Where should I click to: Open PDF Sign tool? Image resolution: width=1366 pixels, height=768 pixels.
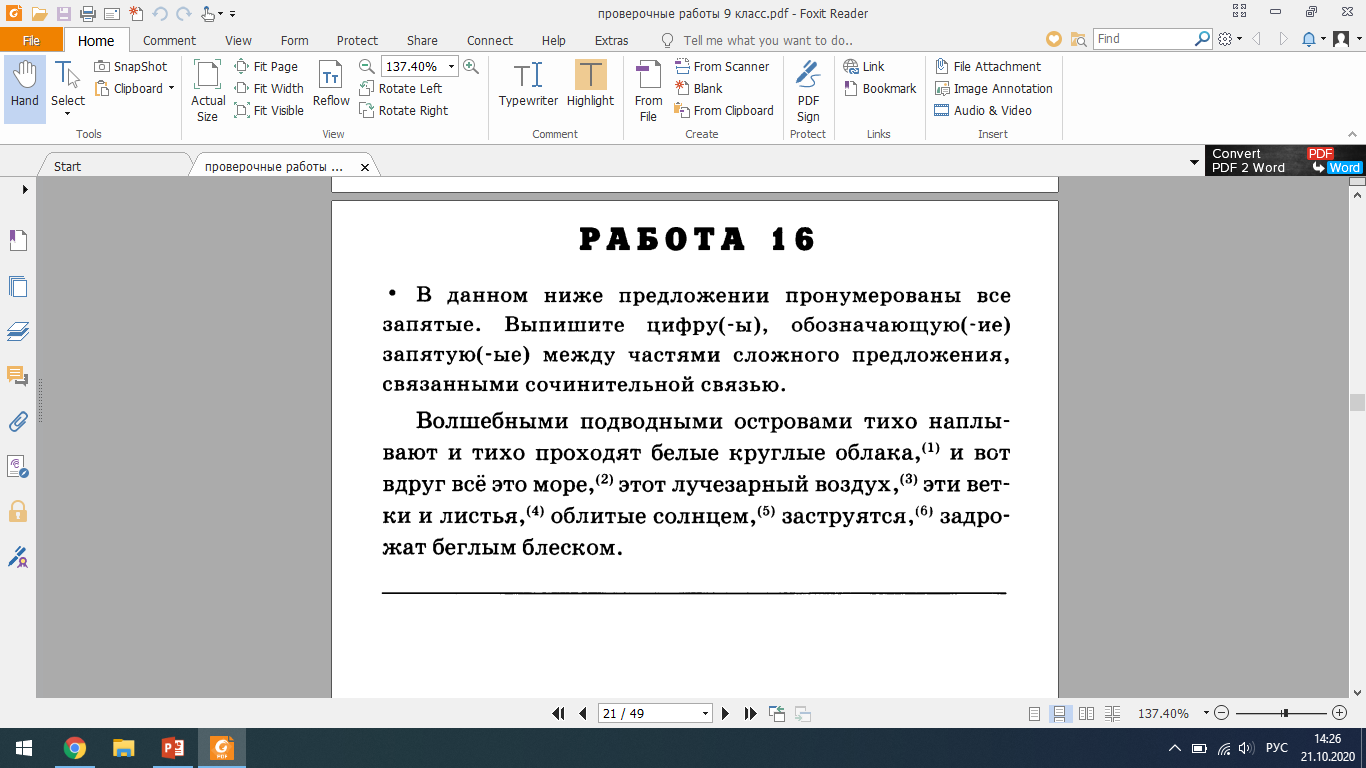pyautogui.click(x=808, y=90)
